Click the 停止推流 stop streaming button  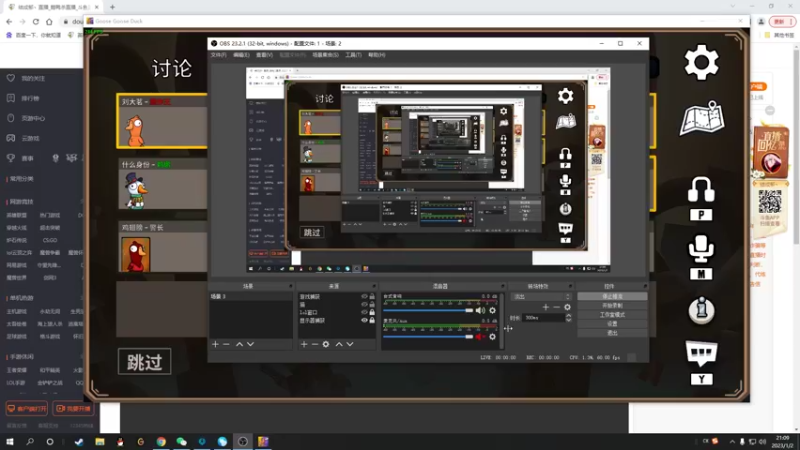point(612,296)
